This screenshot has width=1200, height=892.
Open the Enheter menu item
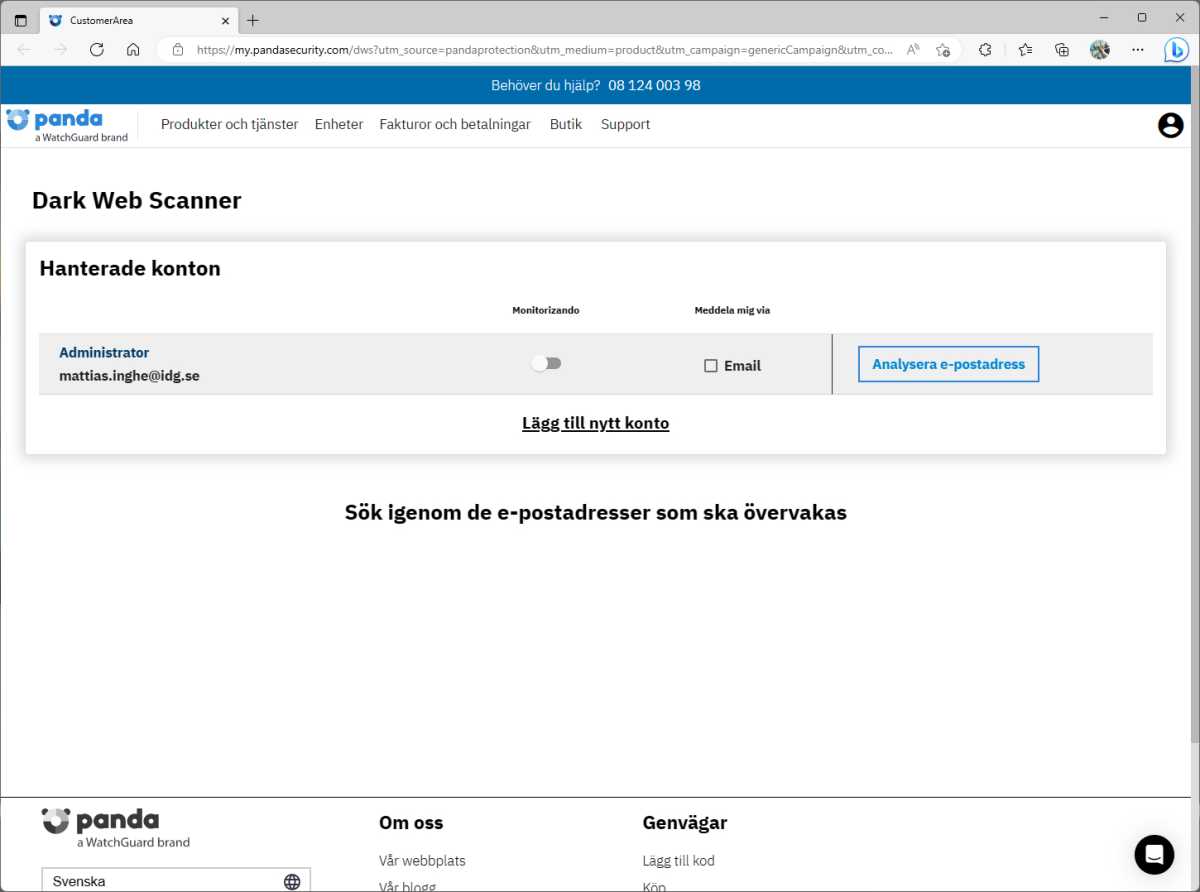pos(339,124)
